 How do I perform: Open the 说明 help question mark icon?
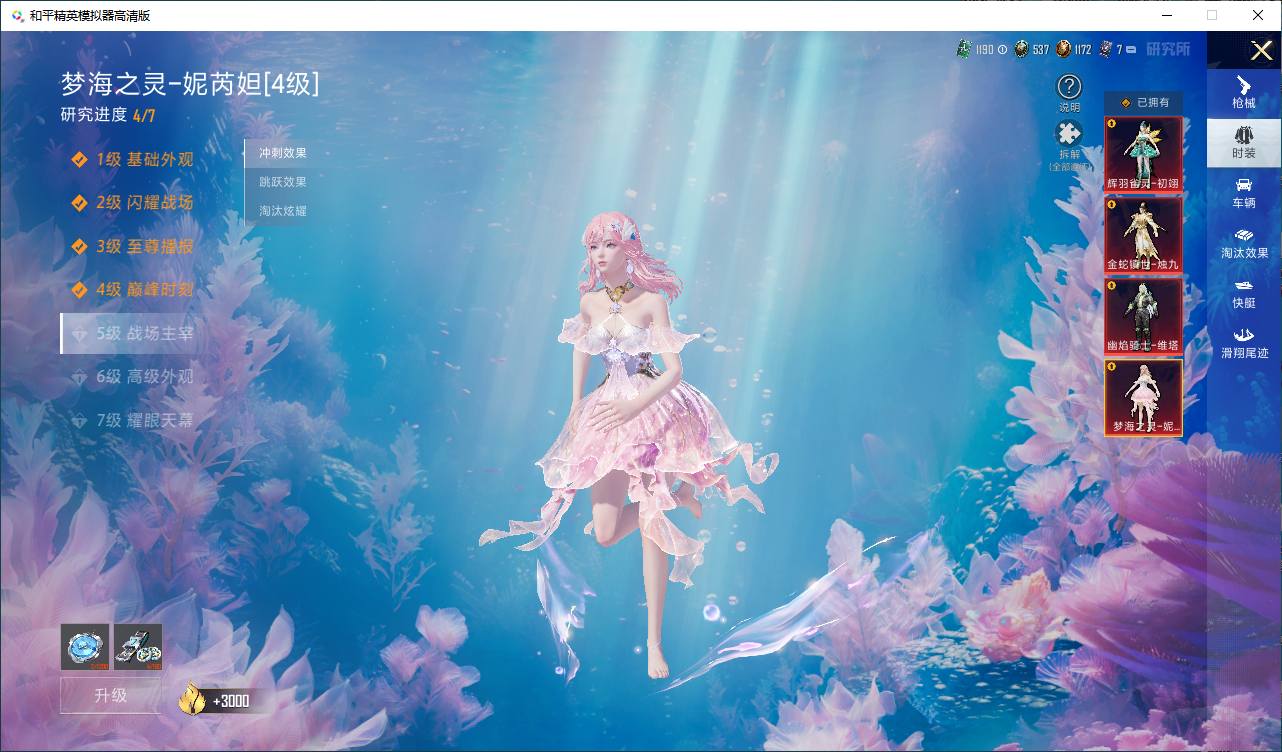tap(1069, 87)
